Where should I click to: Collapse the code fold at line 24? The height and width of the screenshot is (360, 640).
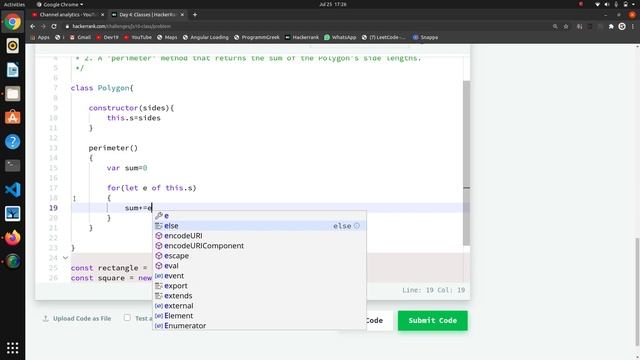click(x=65, y=258)
